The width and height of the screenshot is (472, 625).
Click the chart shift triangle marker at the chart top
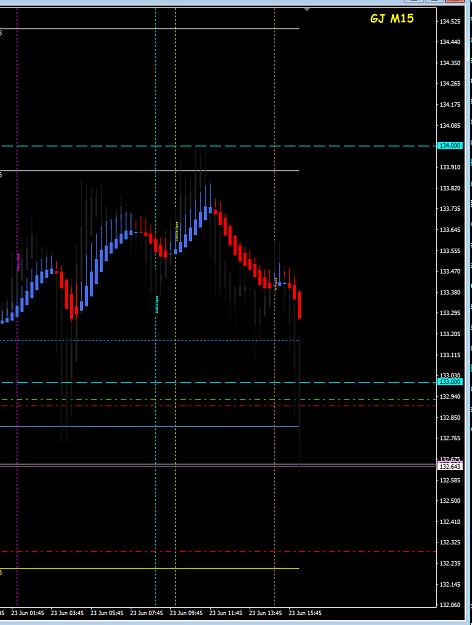[307, 9]
